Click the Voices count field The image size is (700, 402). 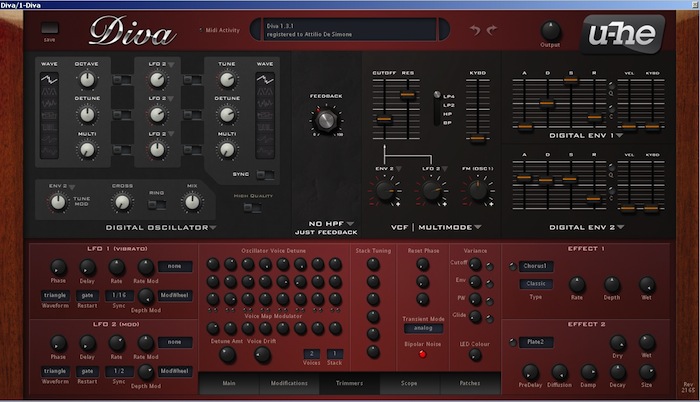click(312, 354)
